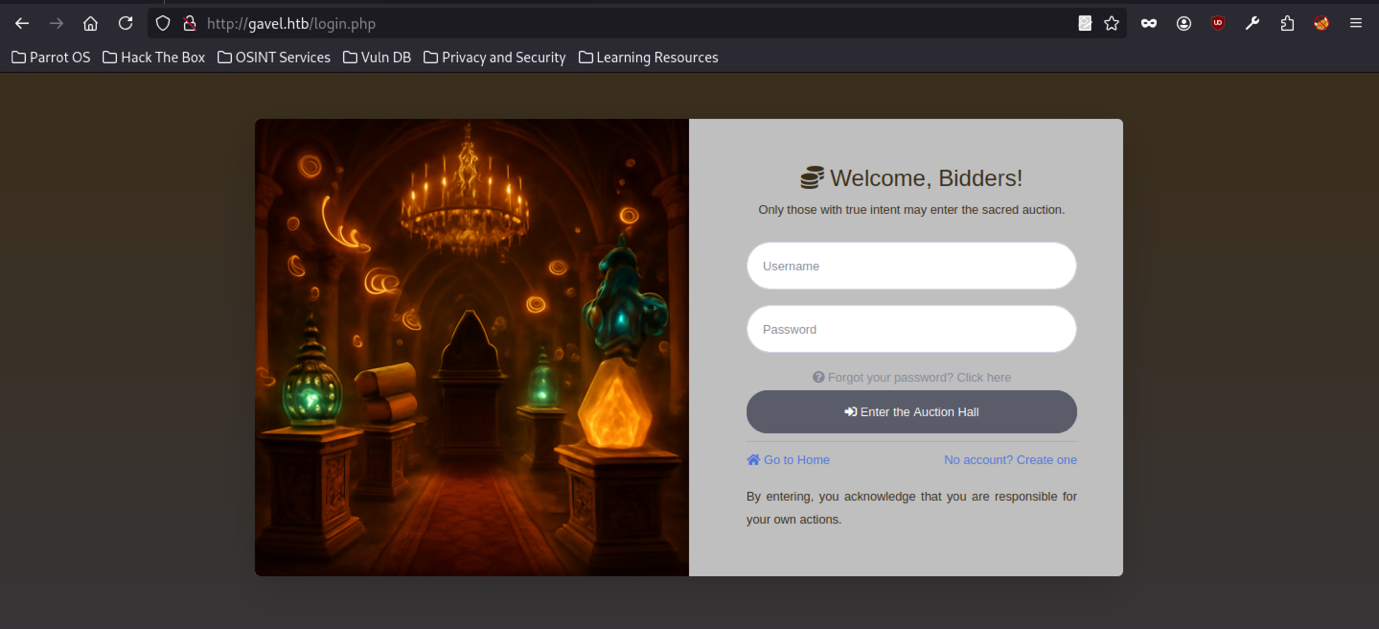Bookmark this page with the star
1379x629 pixels.
click(1111, 23)
